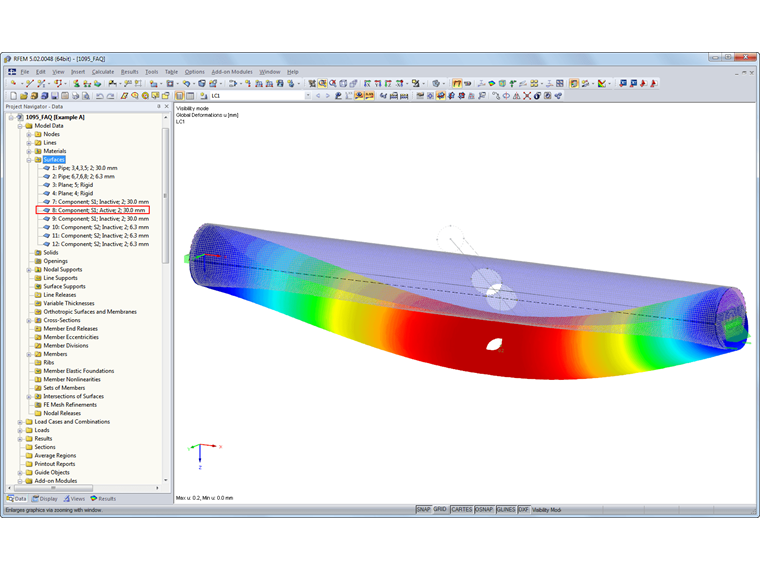Image resolution: width=760 pixels, height=570 pixels.
Task: Expand the Materials tree folder
Action: click(29, 151)
